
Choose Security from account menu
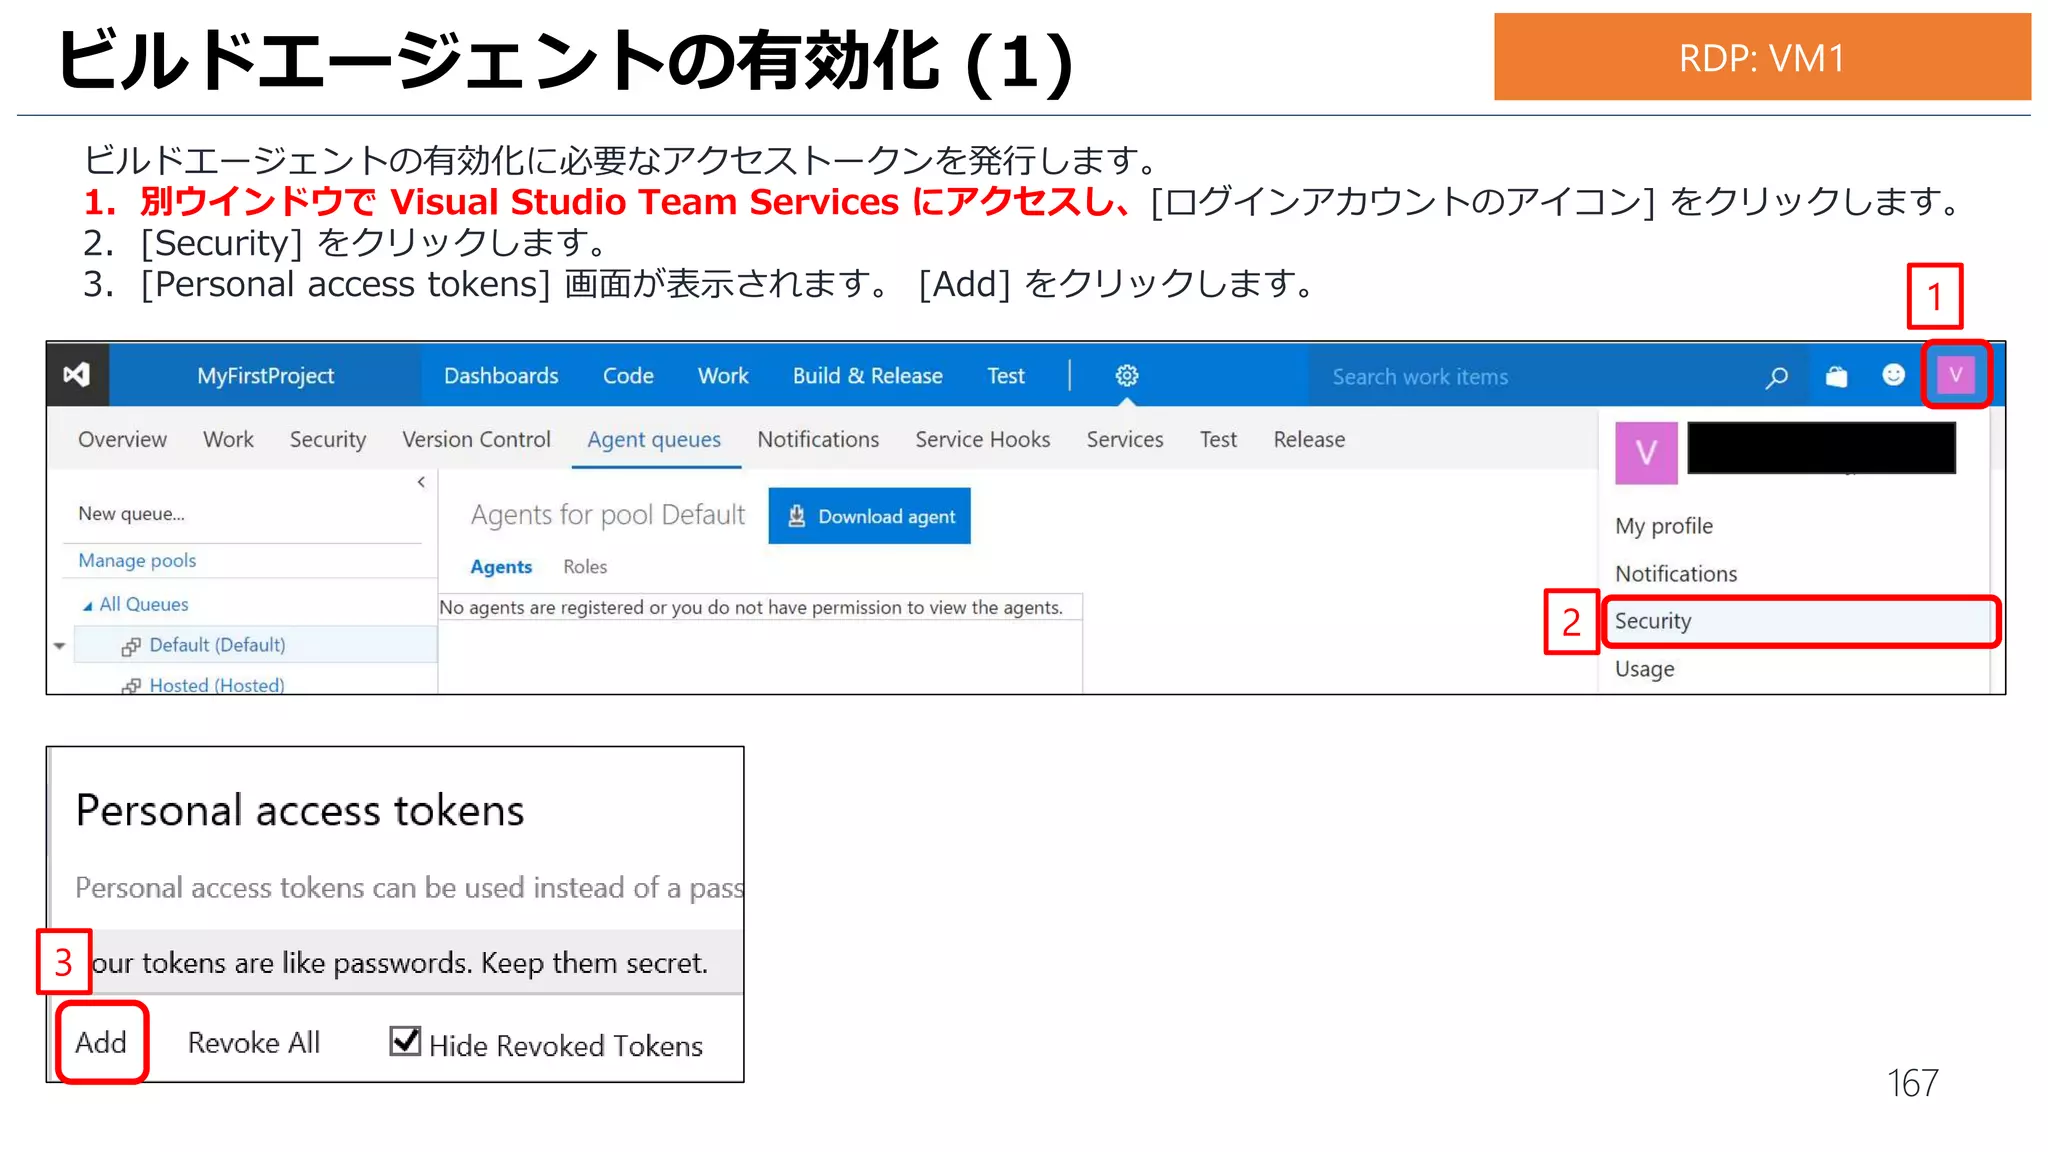pos(1800,621)
